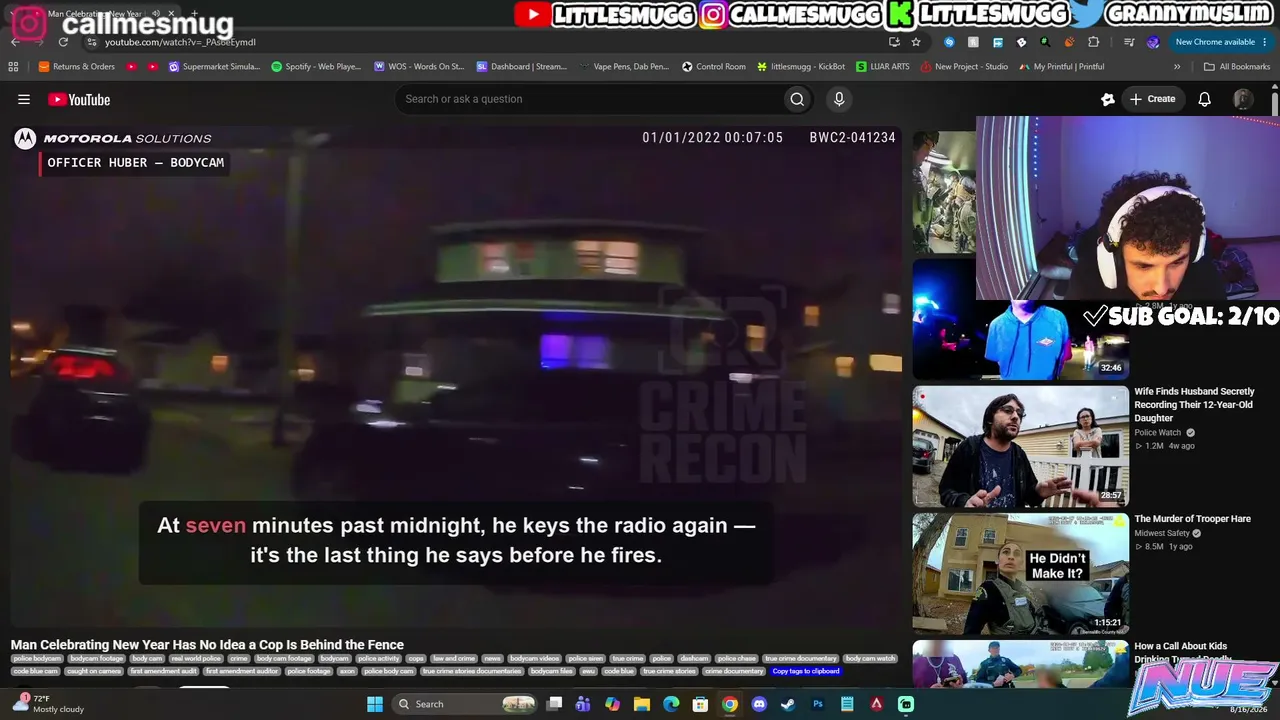Open the Midwest Safety channel link
This screenshot has height=720, width=1280.
coord(1162,533)
